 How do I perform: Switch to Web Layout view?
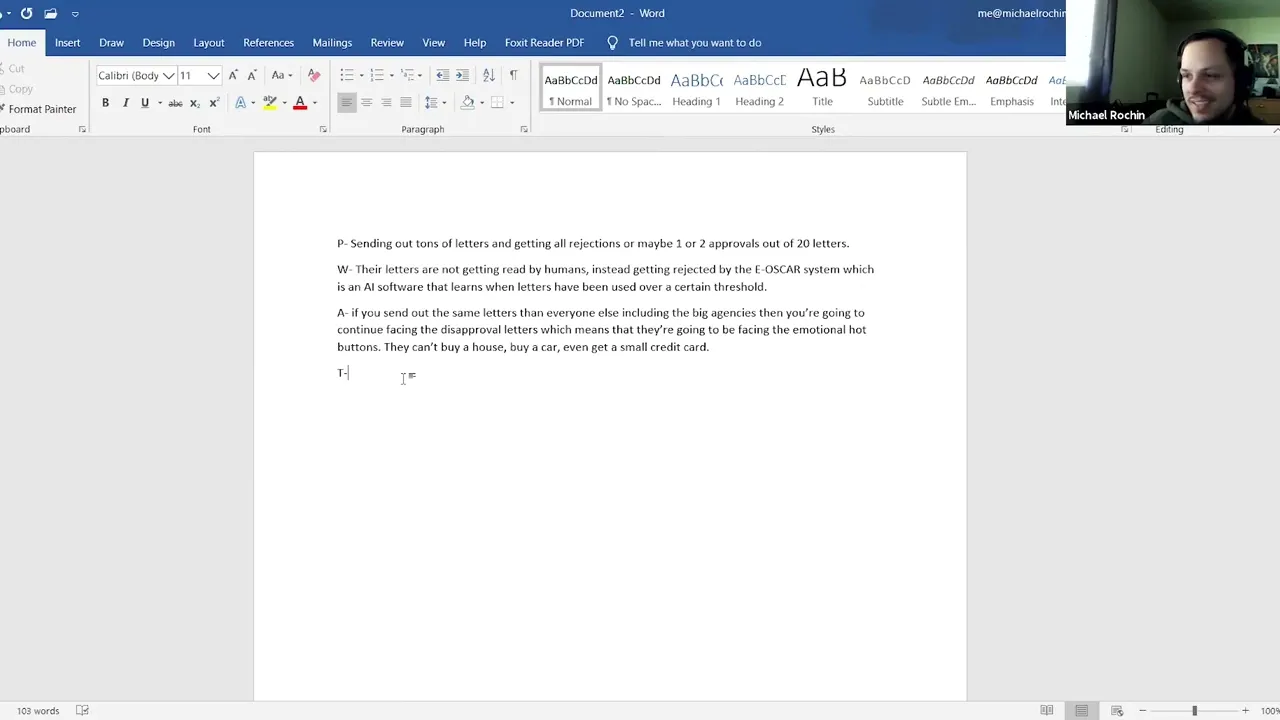1117,711
